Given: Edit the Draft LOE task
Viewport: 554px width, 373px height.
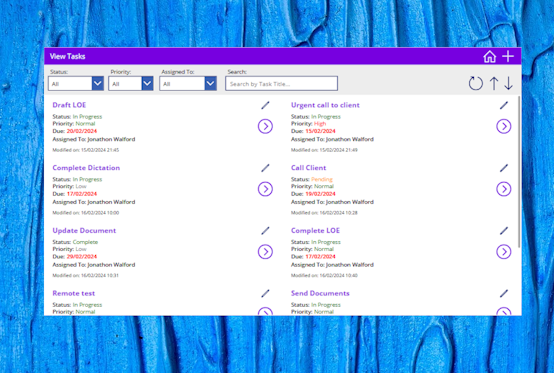Looking at the screenshot, I should pos(265,105).
